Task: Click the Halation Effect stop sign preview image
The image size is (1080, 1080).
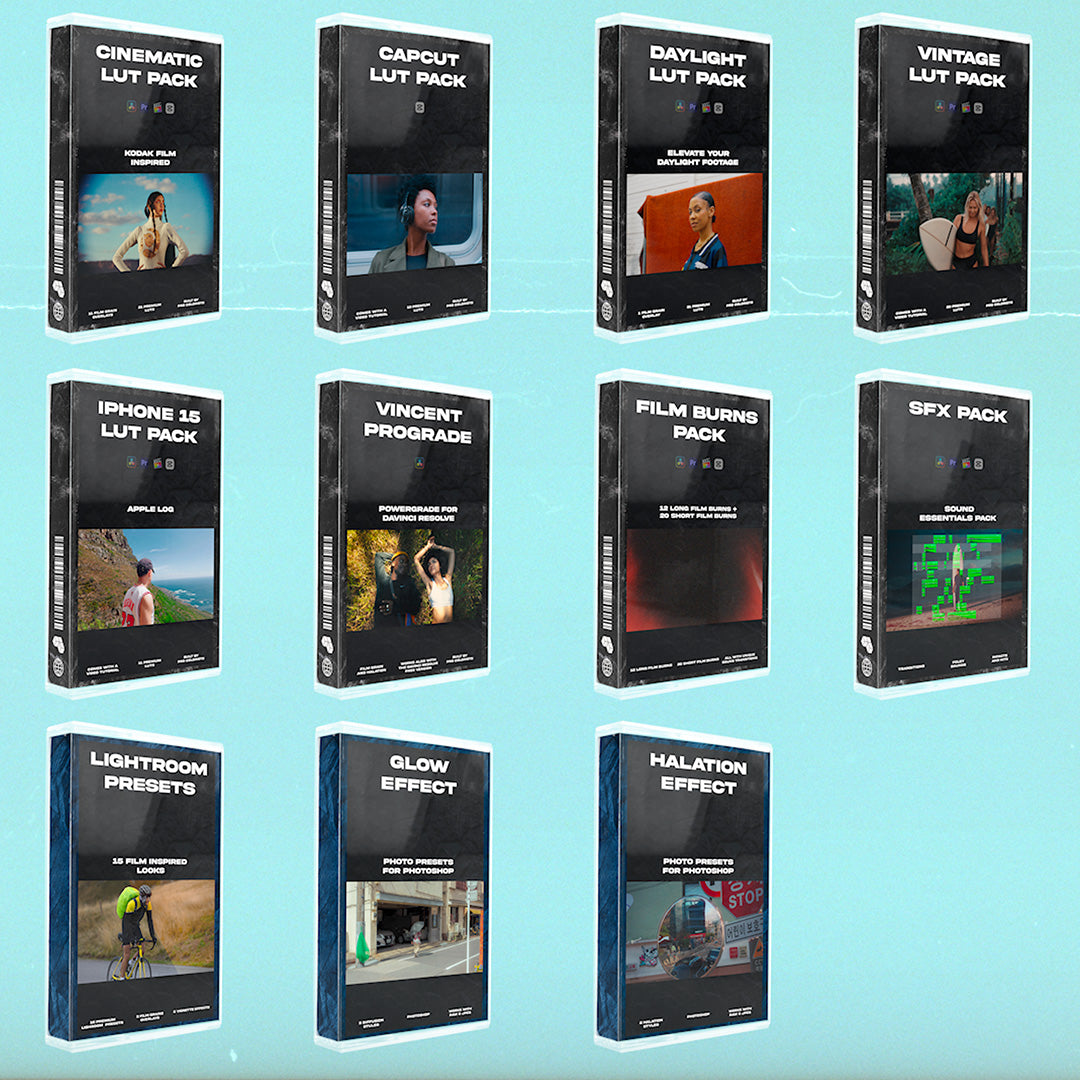Action: (694, 929)
